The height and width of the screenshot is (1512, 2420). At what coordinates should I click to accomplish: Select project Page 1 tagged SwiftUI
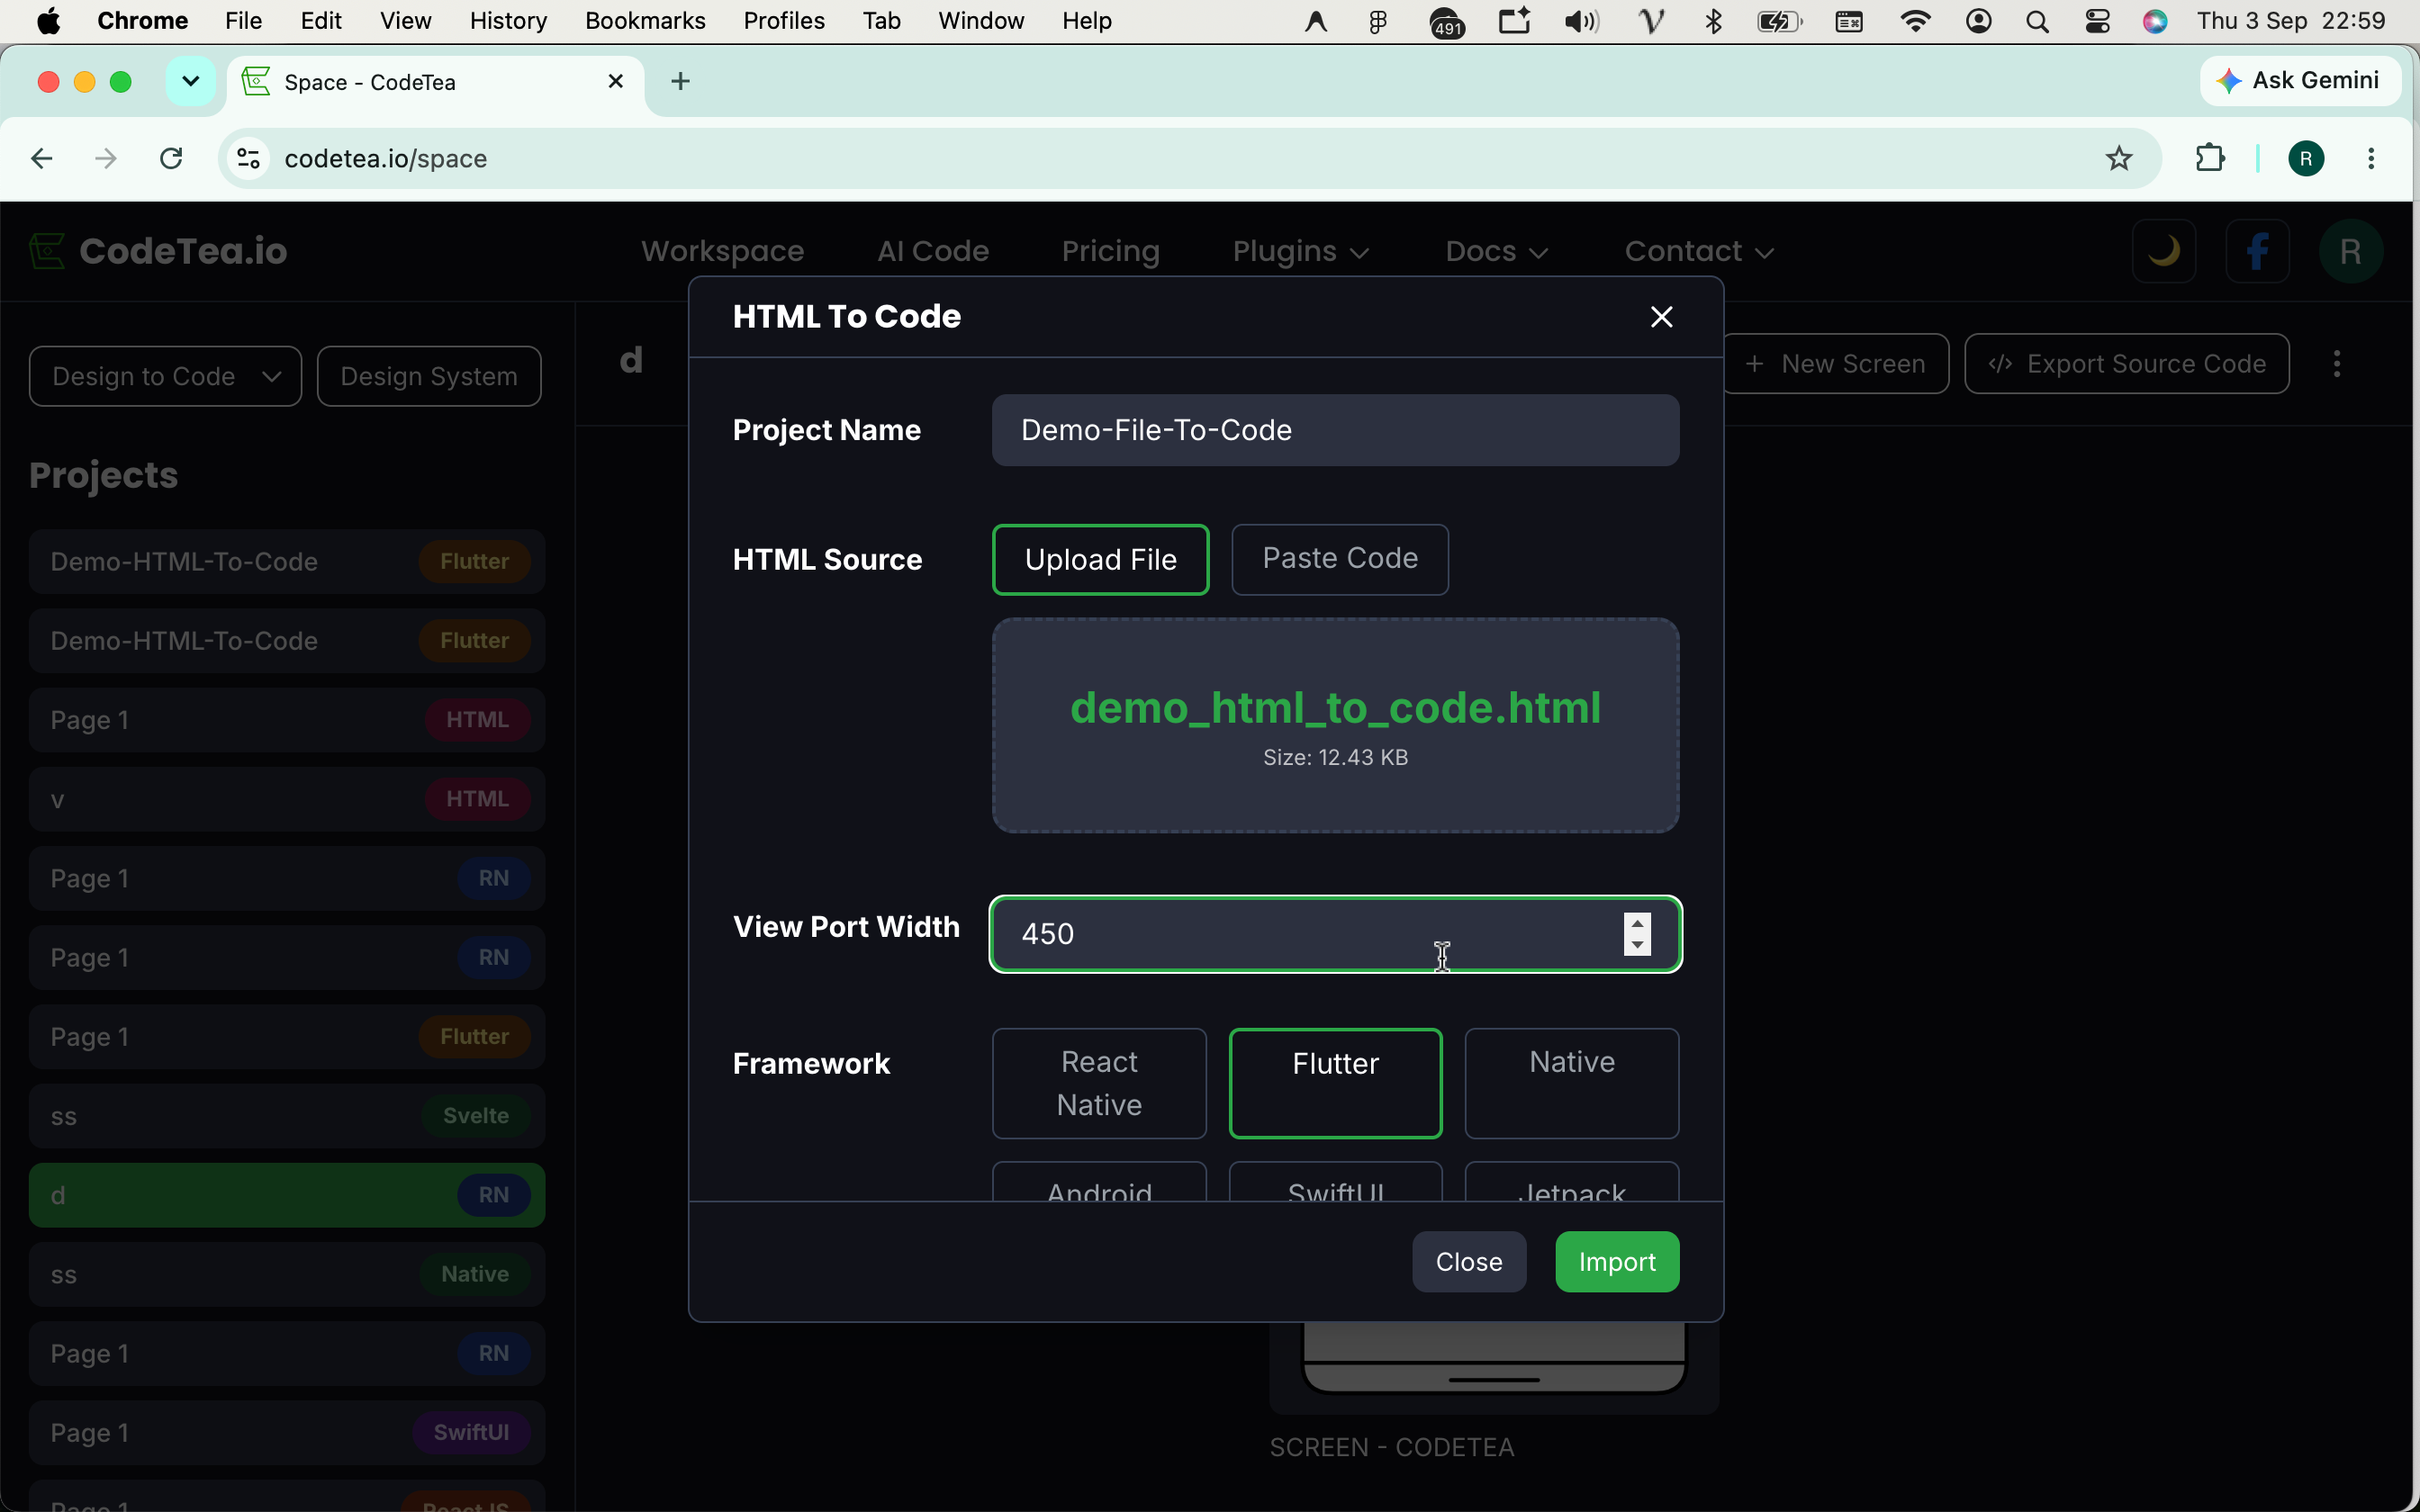(x=287, y=1433)
